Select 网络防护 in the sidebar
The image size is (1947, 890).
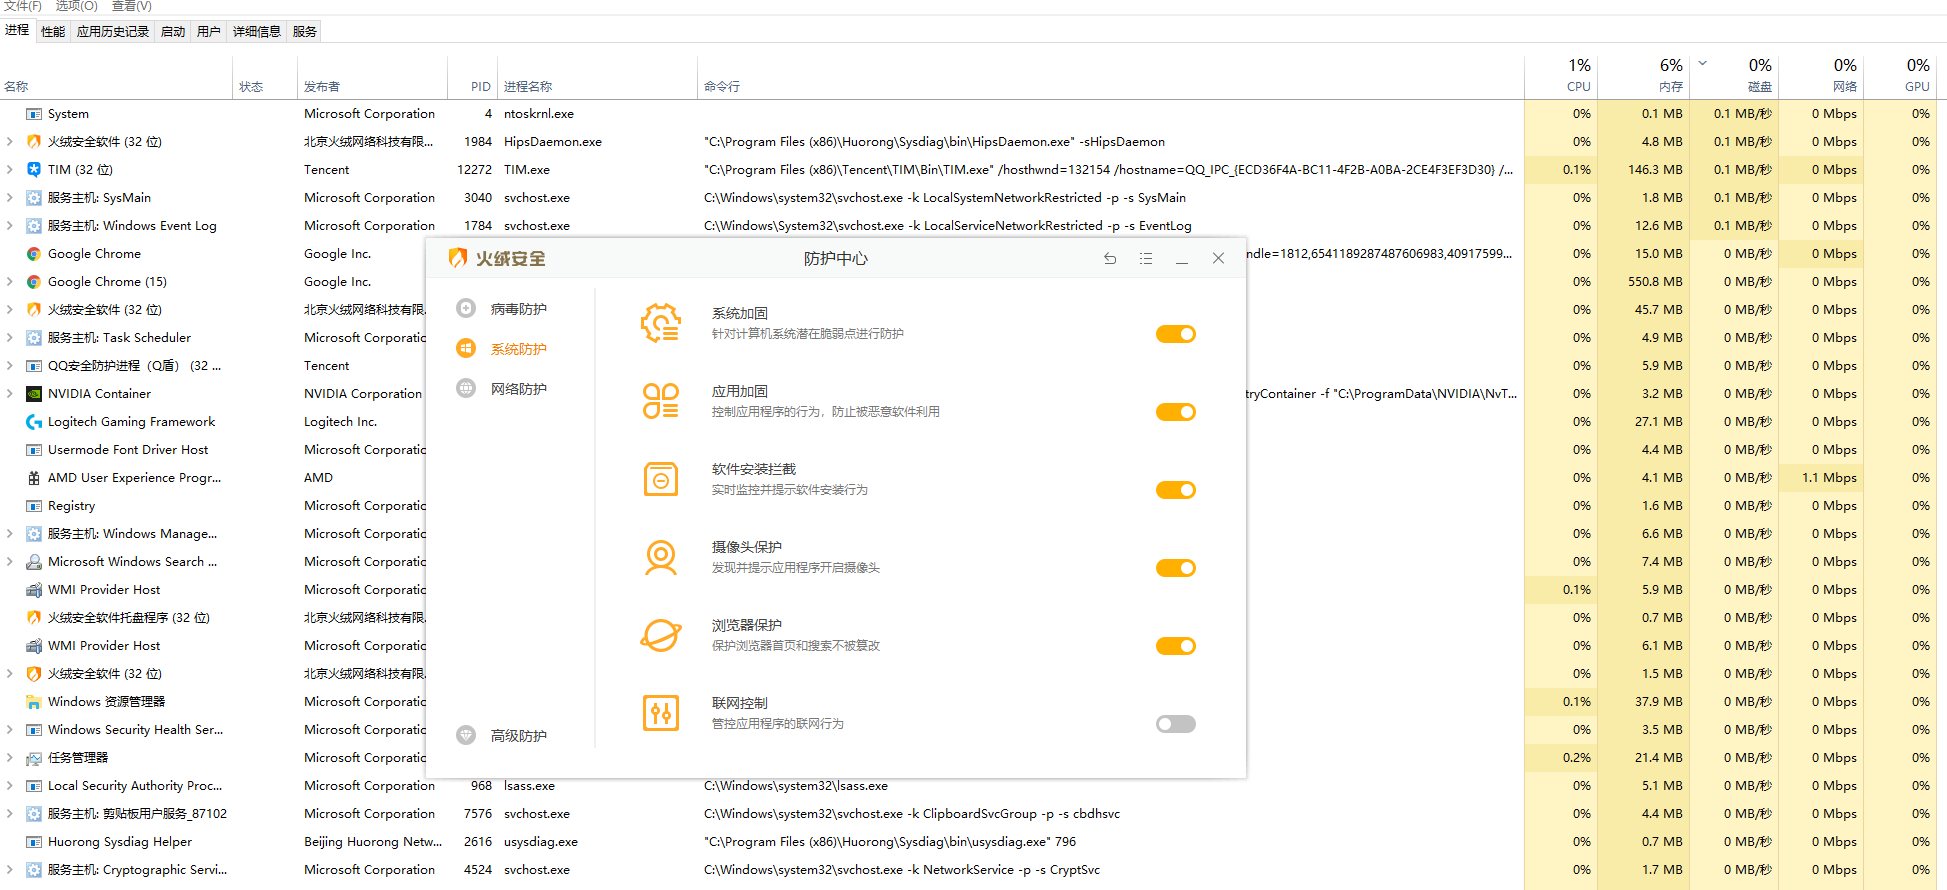coord(519,389)
